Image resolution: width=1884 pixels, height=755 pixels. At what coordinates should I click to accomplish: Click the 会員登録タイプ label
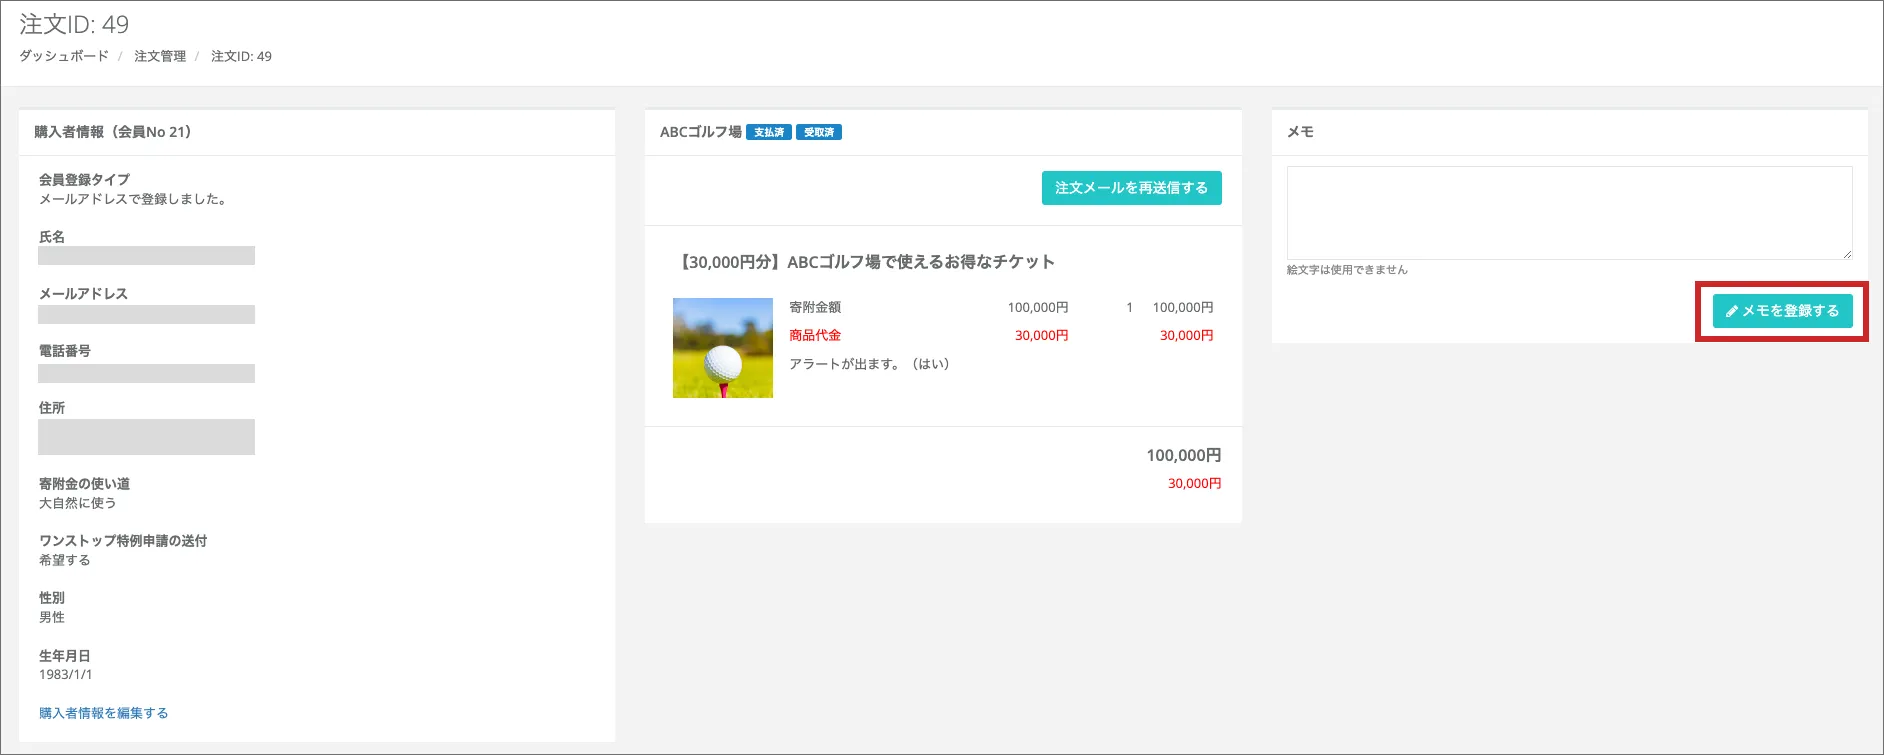point(84,180)
